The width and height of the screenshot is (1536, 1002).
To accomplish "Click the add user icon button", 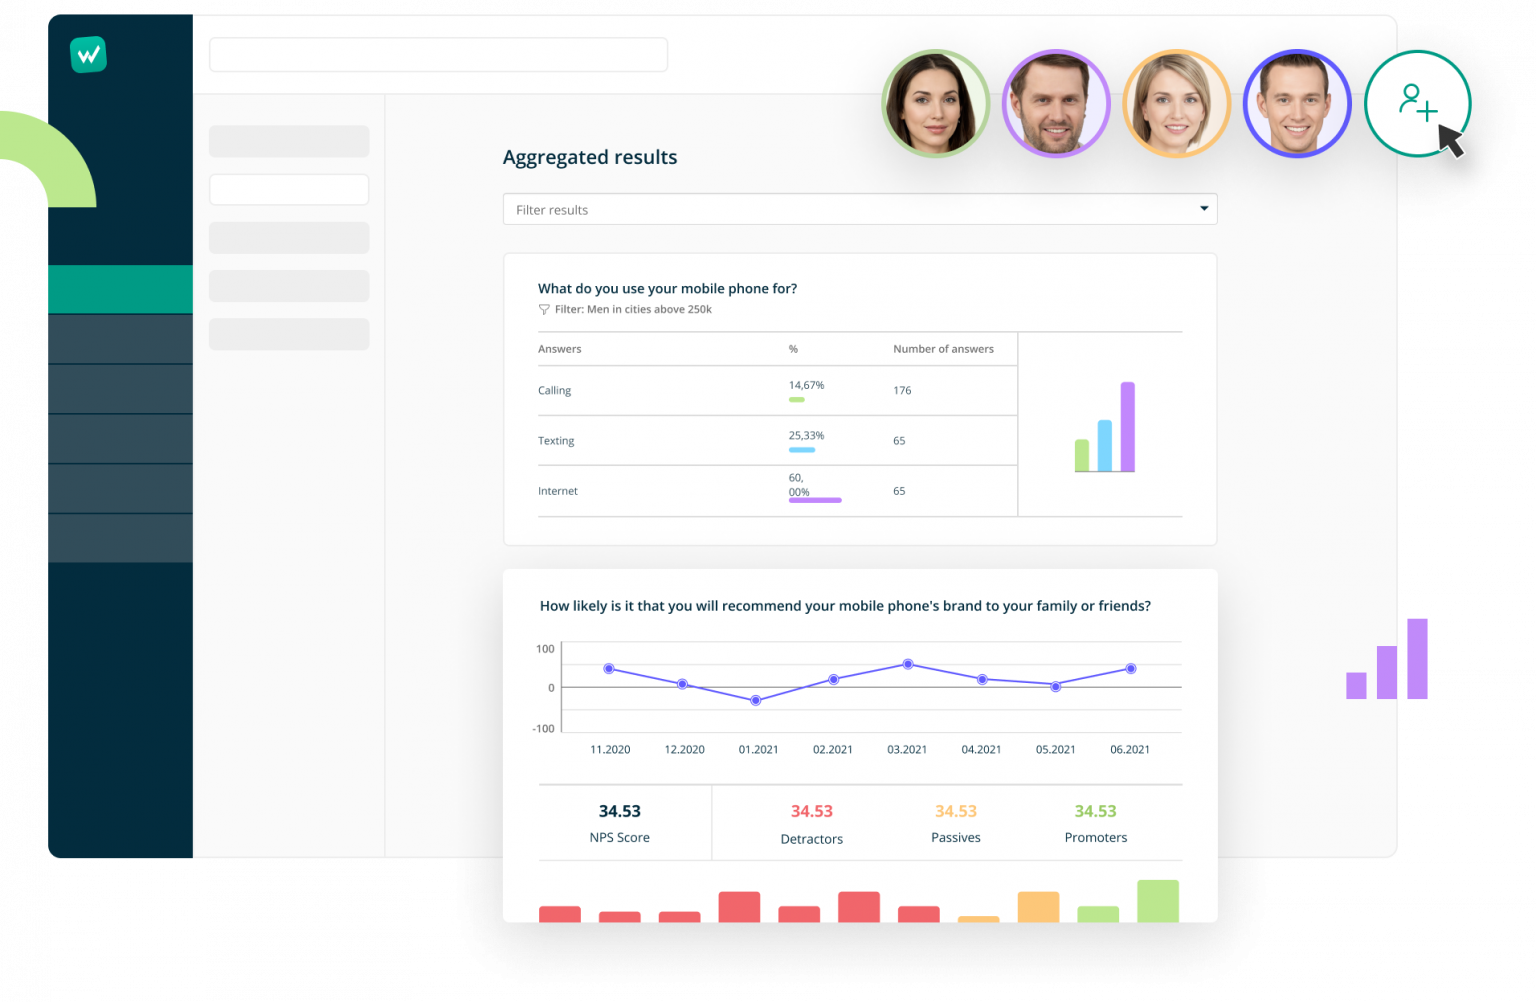I will coord(1417,103).
